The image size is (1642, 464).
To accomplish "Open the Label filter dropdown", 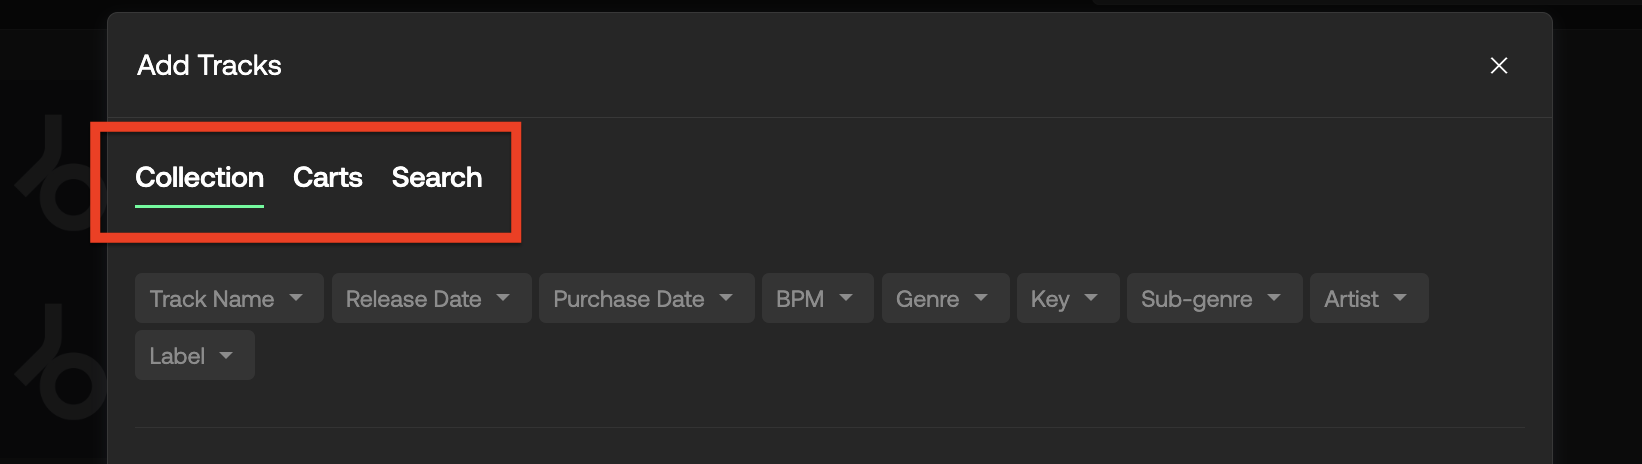I will tap(195, 355).
